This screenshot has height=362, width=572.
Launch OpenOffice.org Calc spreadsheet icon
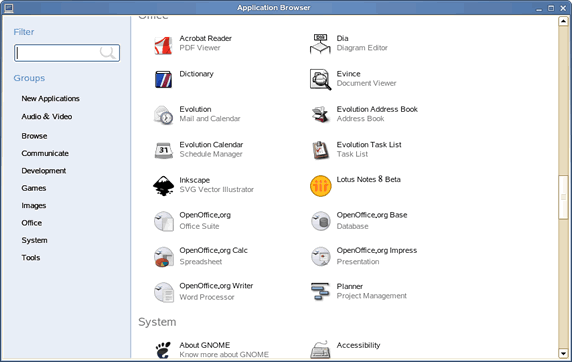tap(164, 257)
